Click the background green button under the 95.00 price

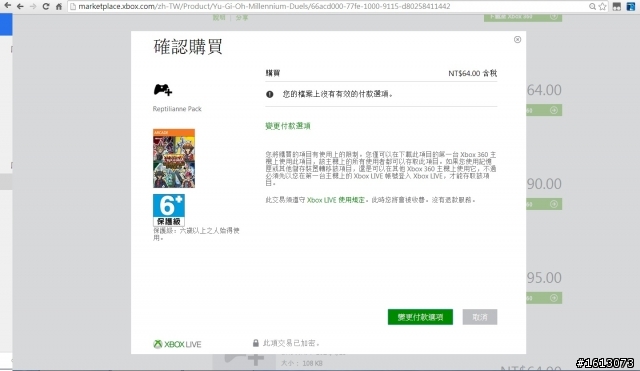(544, 298)
